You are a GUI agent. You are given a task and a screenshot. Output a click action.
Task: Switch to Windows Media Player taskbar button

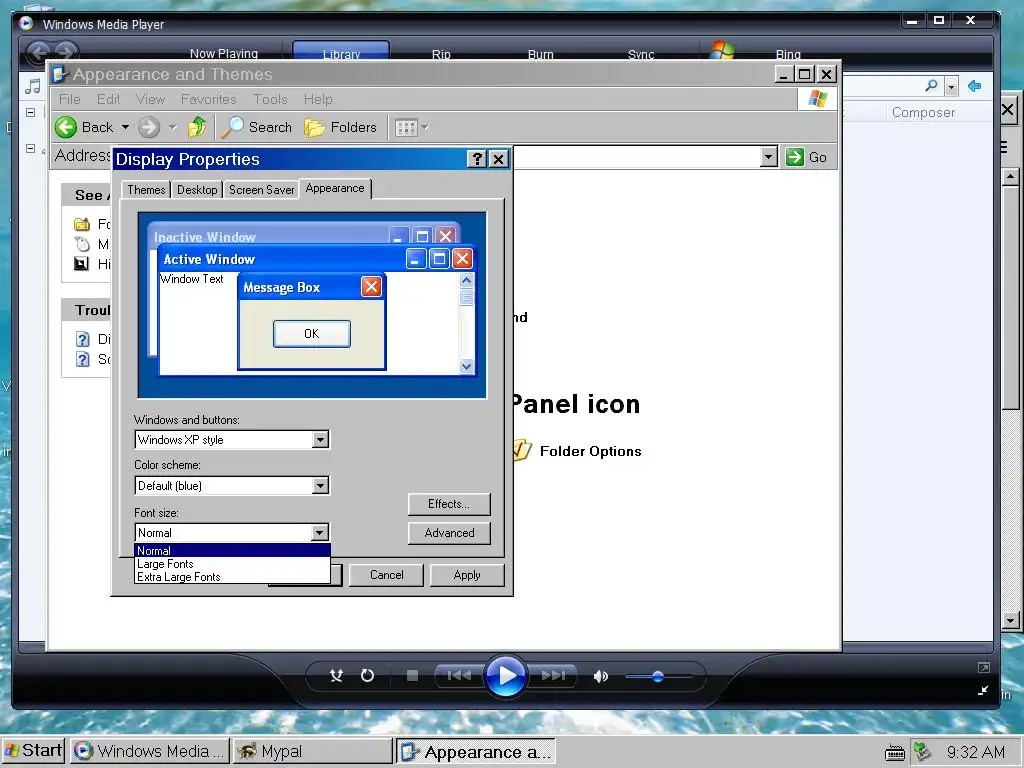tap(150, 751)
